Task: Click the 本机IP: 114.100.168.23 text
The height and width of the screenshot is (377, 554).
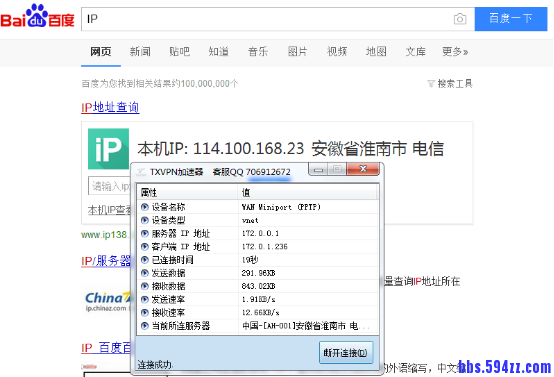Action: [220, 149]
